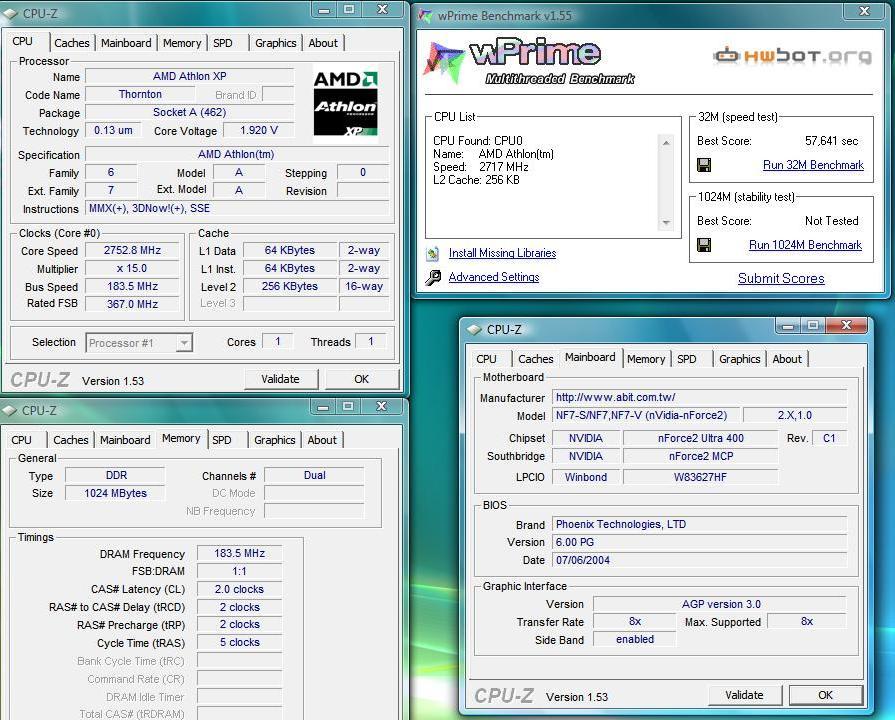Open Memory tab in Mainboard CPU-Z window
Viewport: 895px width, 720px height.
pos(646,359)
